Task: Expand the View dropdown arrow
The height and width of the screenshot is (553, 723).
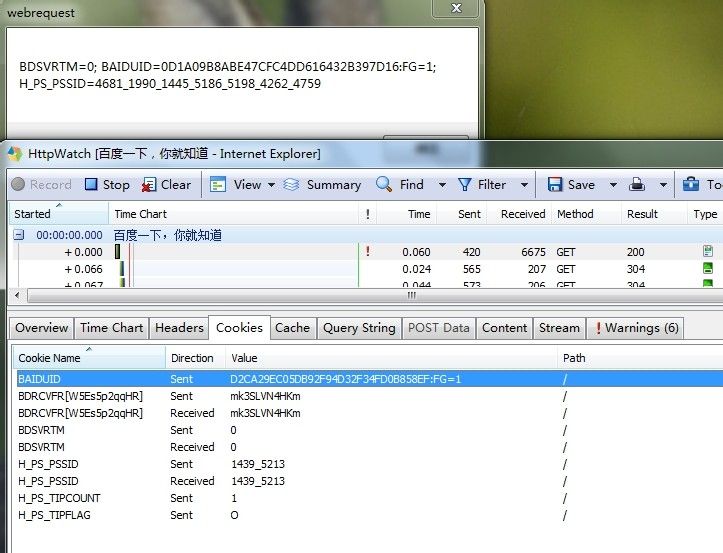Action: pos(272,185)
